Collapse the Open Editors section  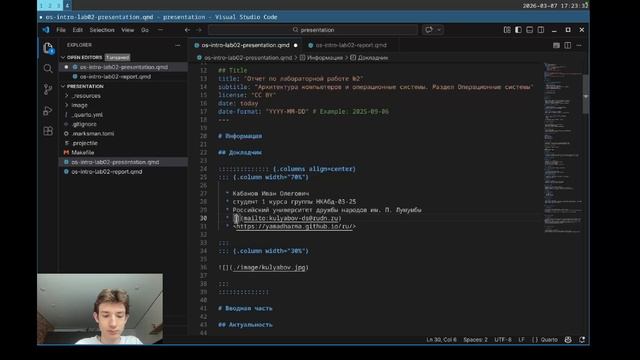click(63, 58)
